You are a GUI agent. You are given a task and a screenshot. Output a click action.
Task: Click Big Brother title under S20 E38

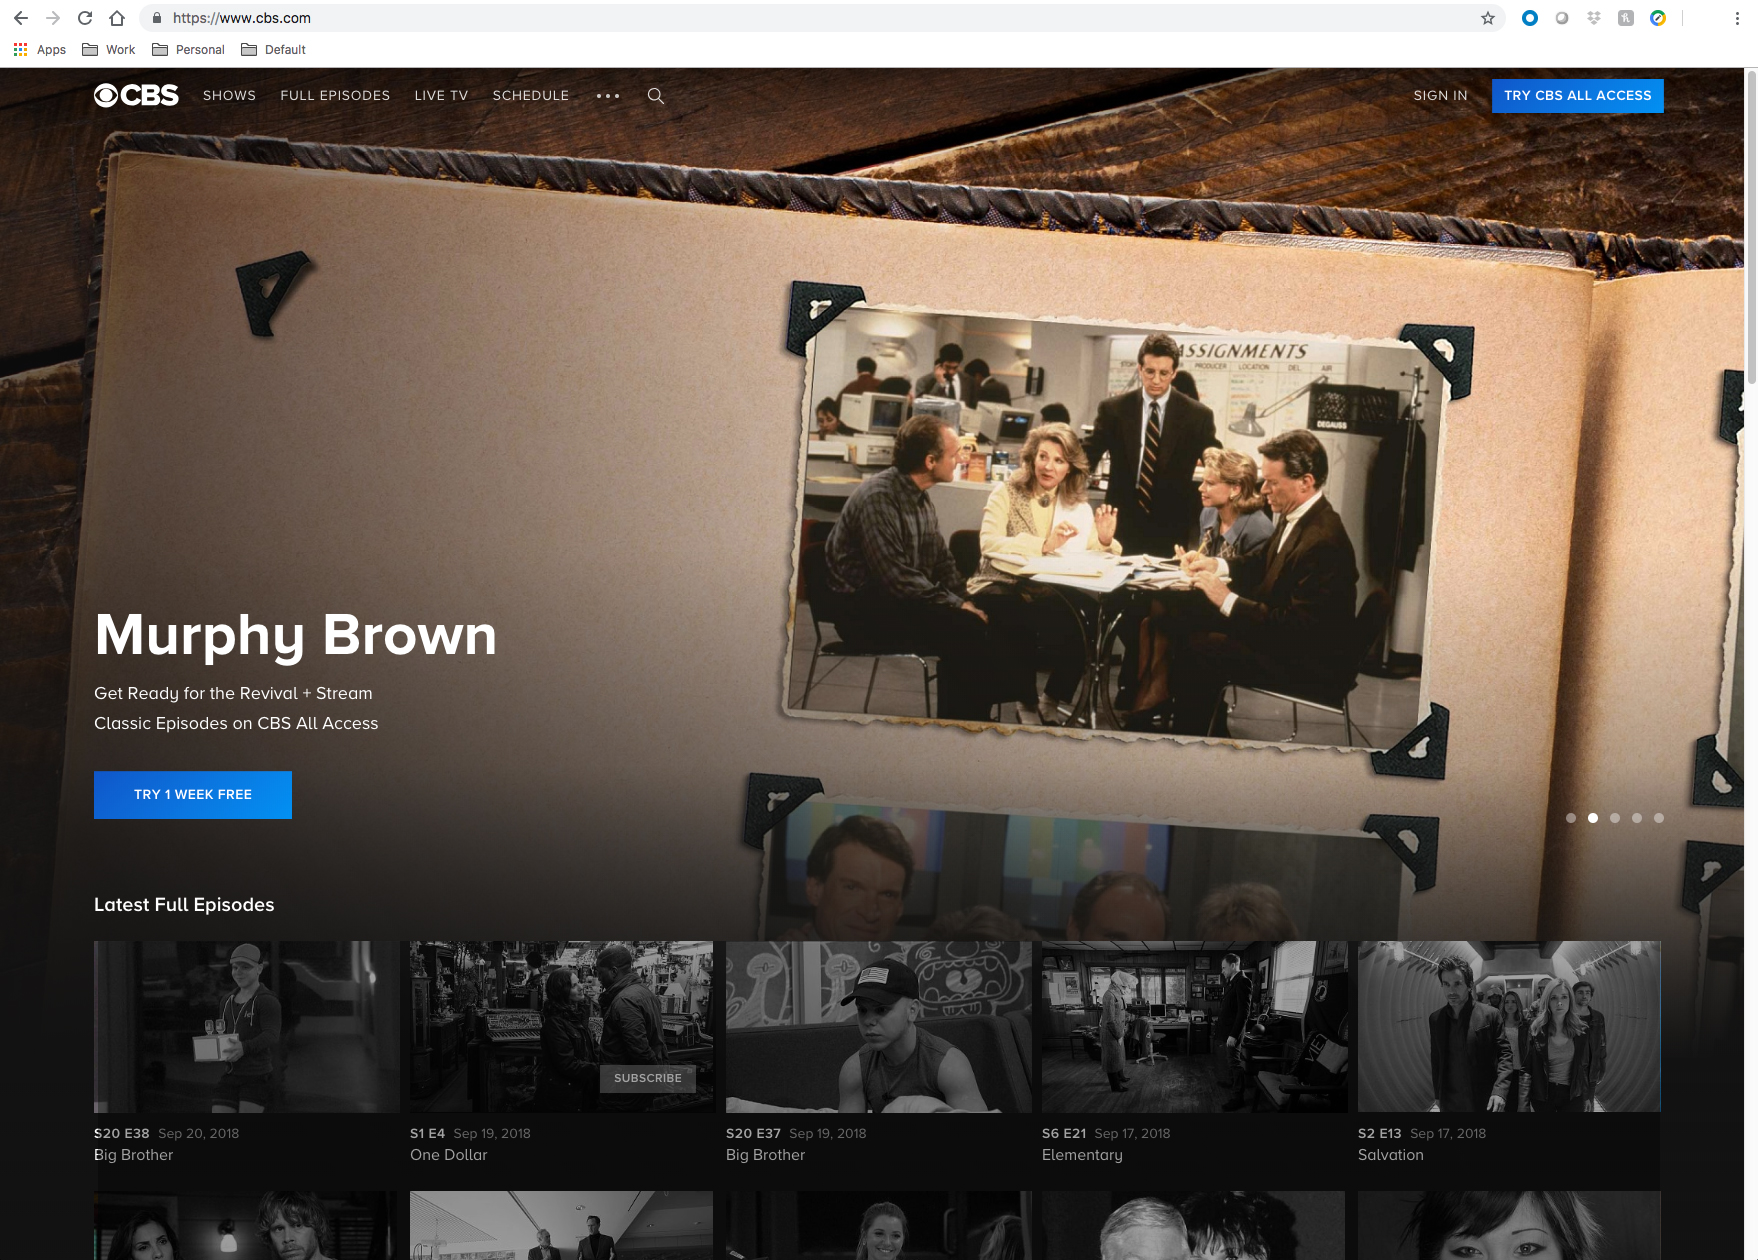[x=133, y=1155]
